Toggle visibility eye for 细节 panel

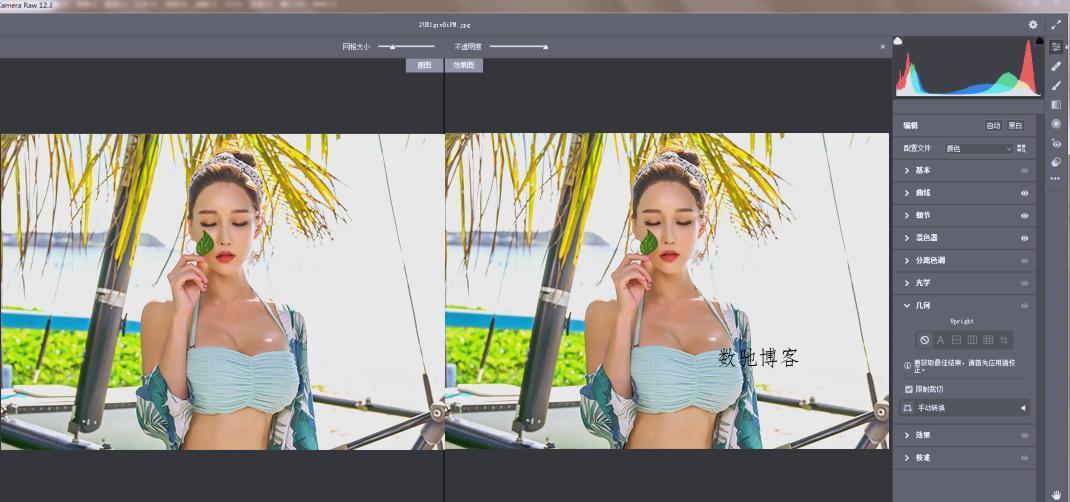point(1024,216)
